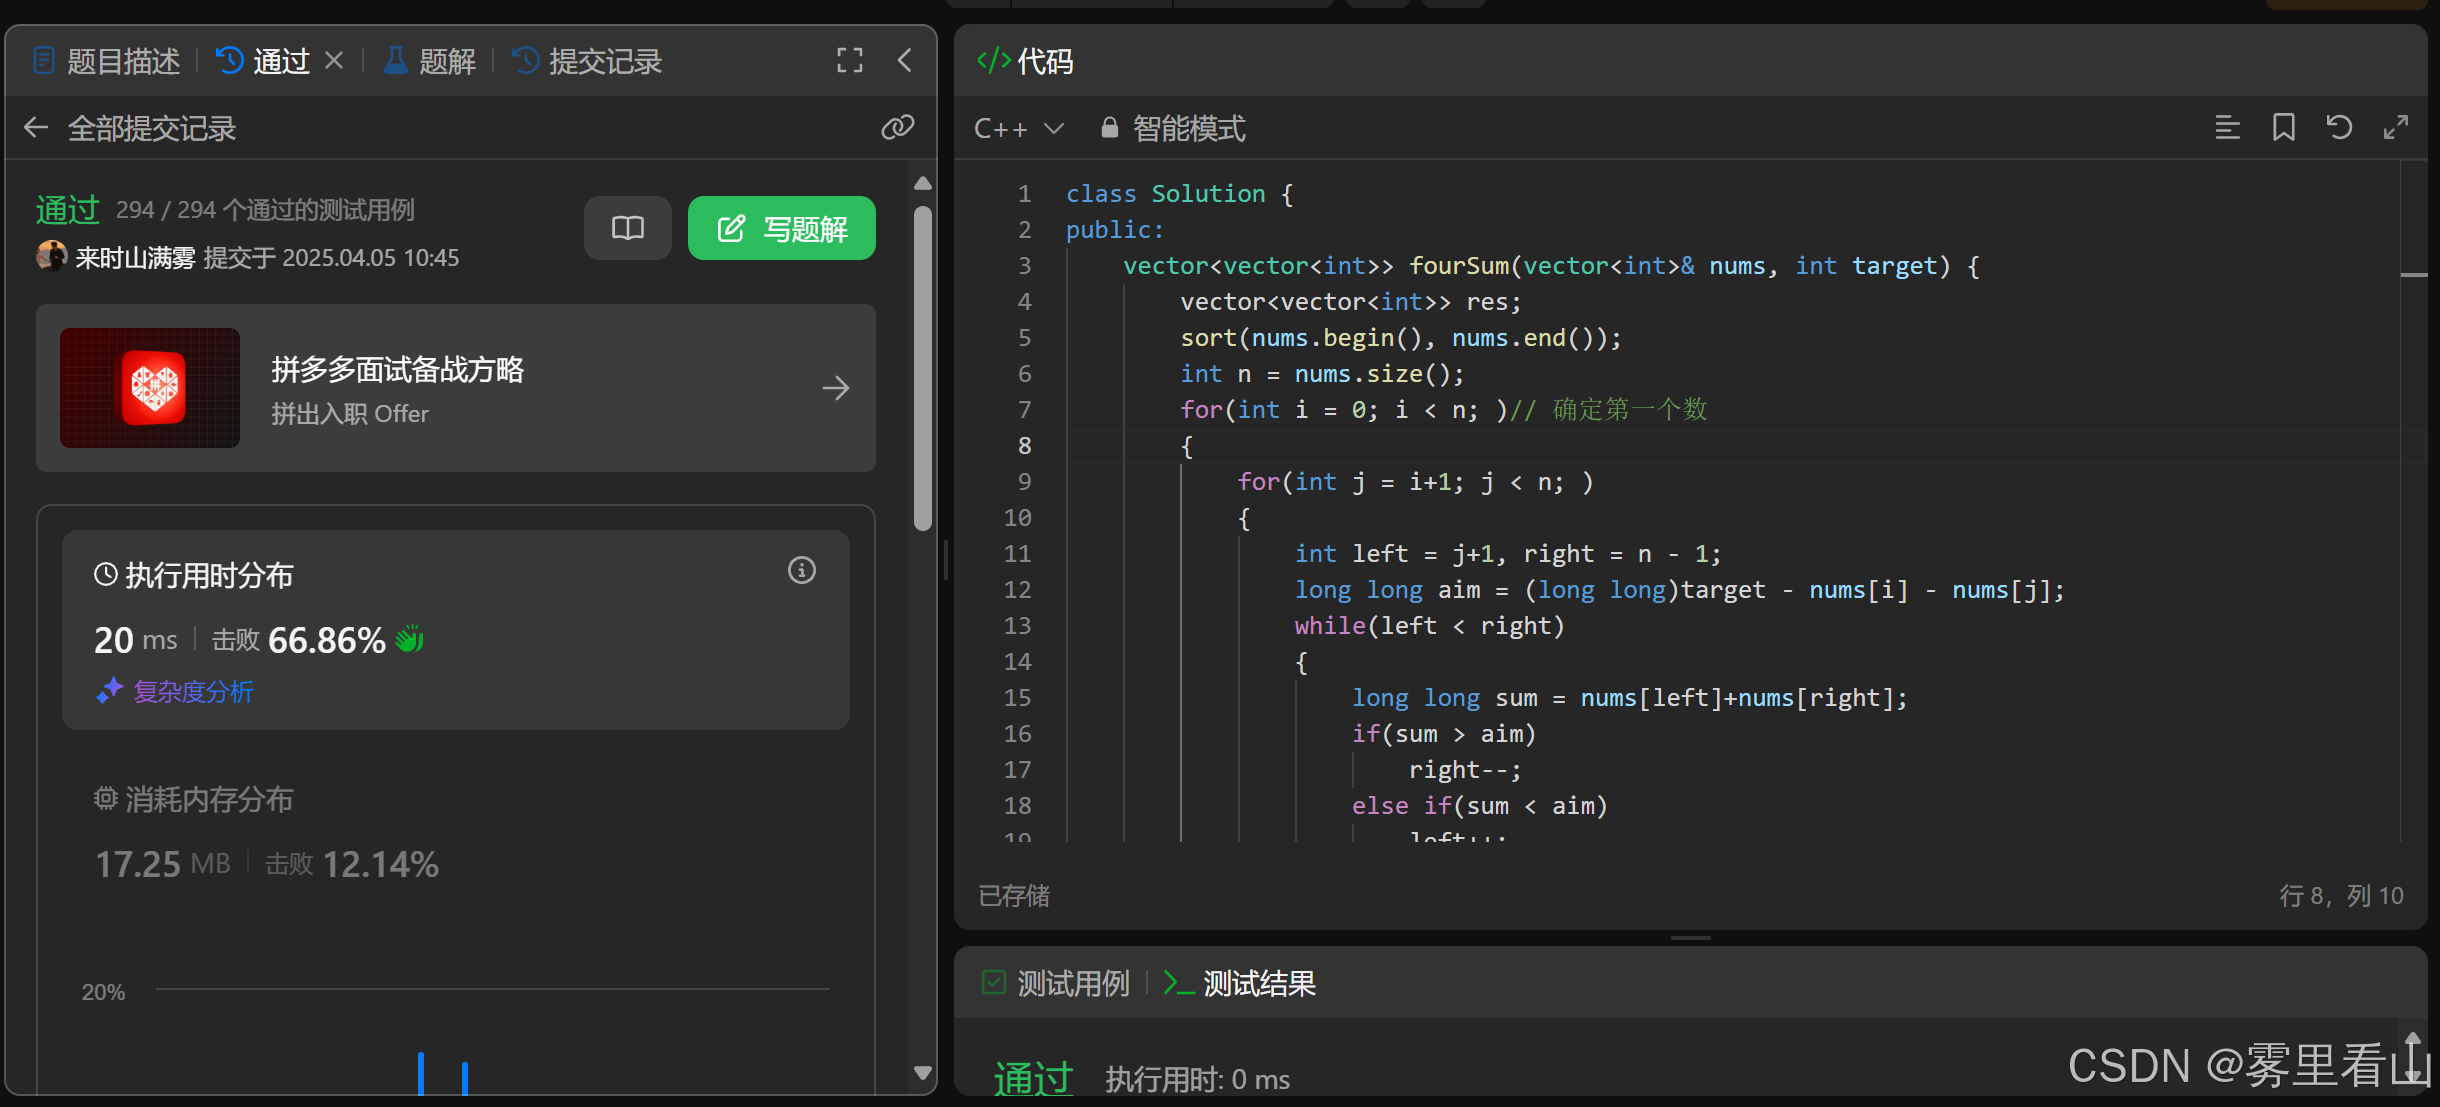
Task: Copy submission link via chain icon
Action: pos(897,127)
